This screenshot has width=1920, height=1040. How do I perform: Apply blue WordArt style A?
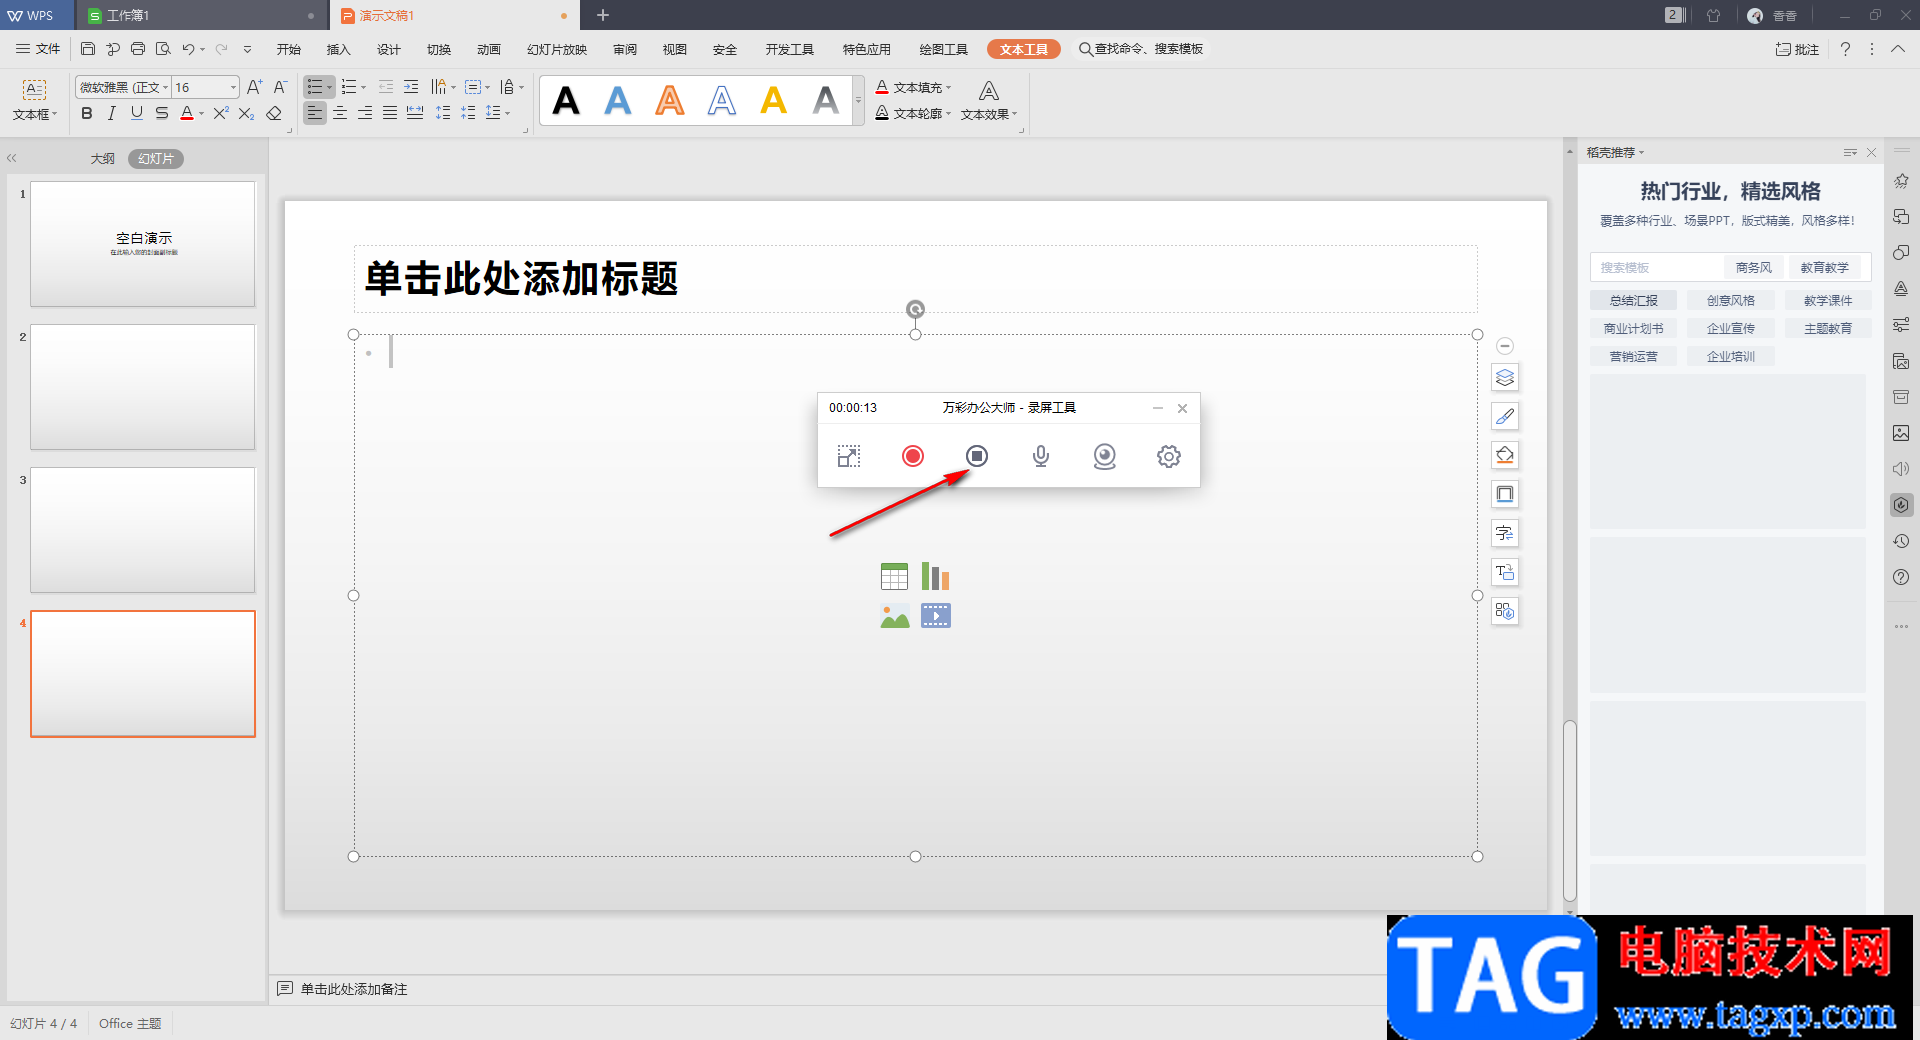[x=618, y=101]
